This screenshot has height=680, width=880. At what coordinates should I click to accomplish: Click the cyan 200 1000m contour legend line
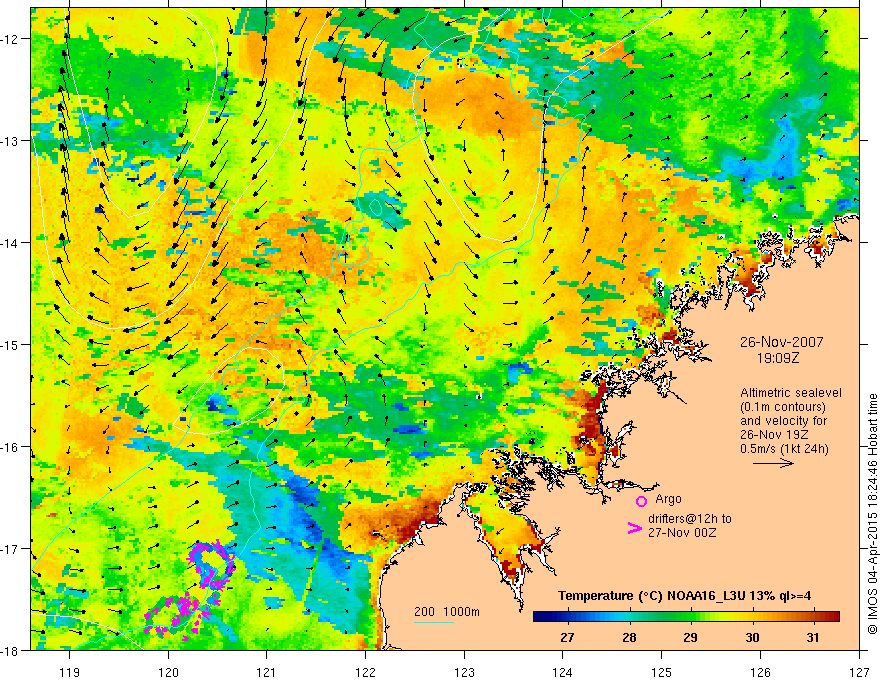coord(433,622)
